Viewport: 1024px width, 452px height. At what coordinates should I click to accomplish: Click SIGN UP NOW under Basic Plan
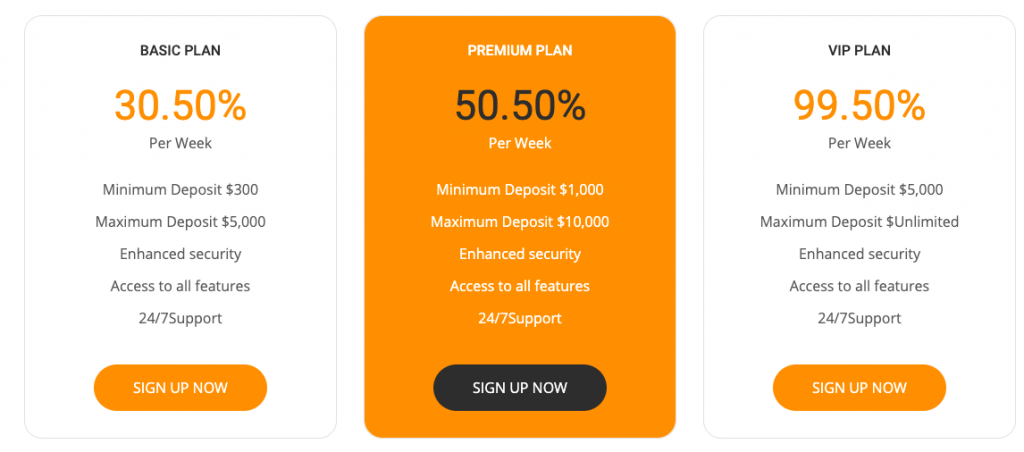[180, 387]
